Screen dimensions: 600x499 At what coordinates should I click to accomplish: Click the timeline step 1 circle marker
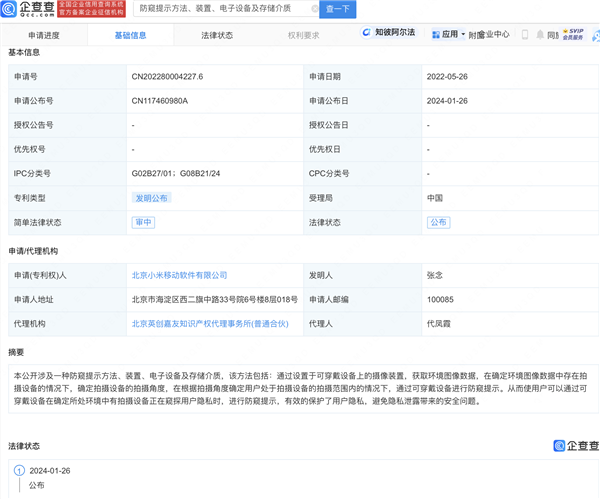coord(19,470)
